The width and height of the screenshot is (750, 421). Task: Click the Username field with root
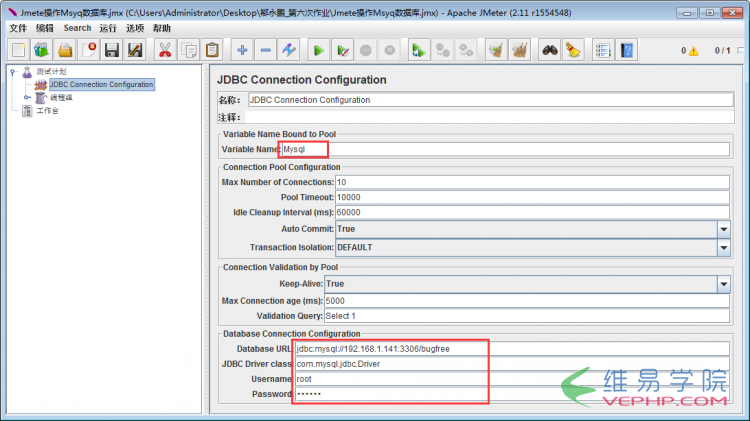click(x=512, y=379)
